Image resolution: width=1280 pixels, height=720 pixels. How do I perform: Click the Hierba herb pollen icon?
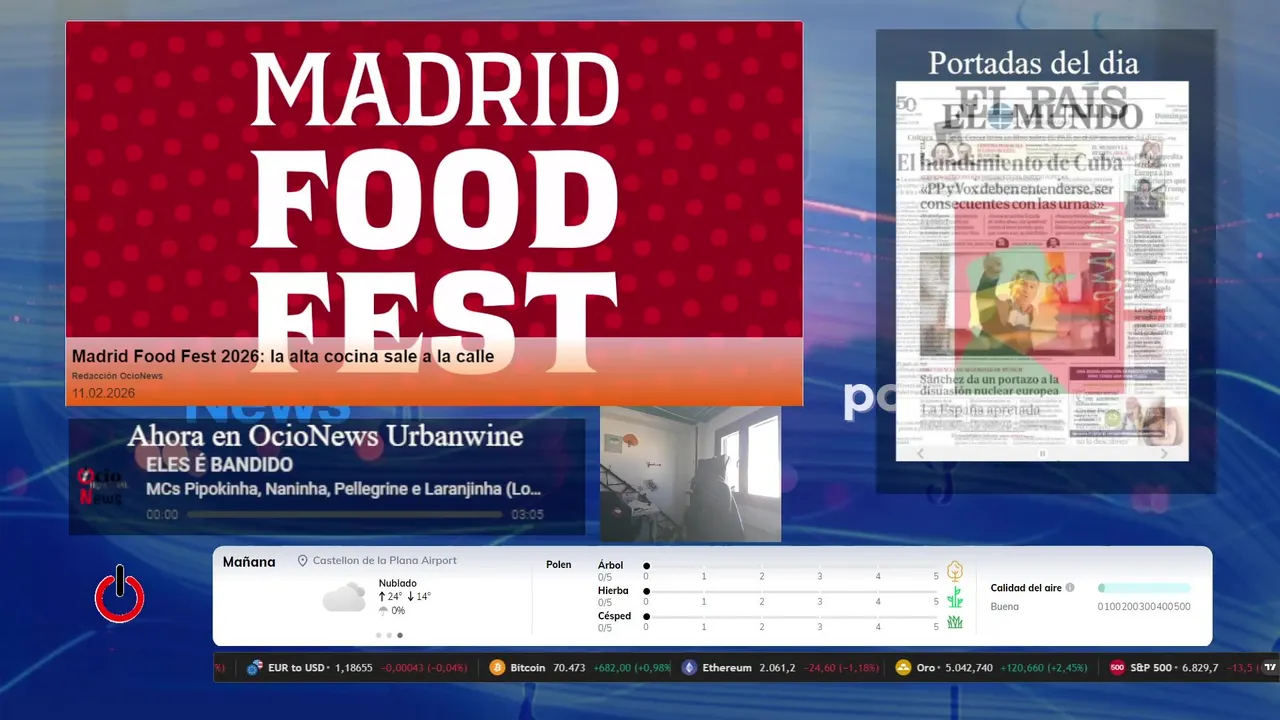point(955,597)
